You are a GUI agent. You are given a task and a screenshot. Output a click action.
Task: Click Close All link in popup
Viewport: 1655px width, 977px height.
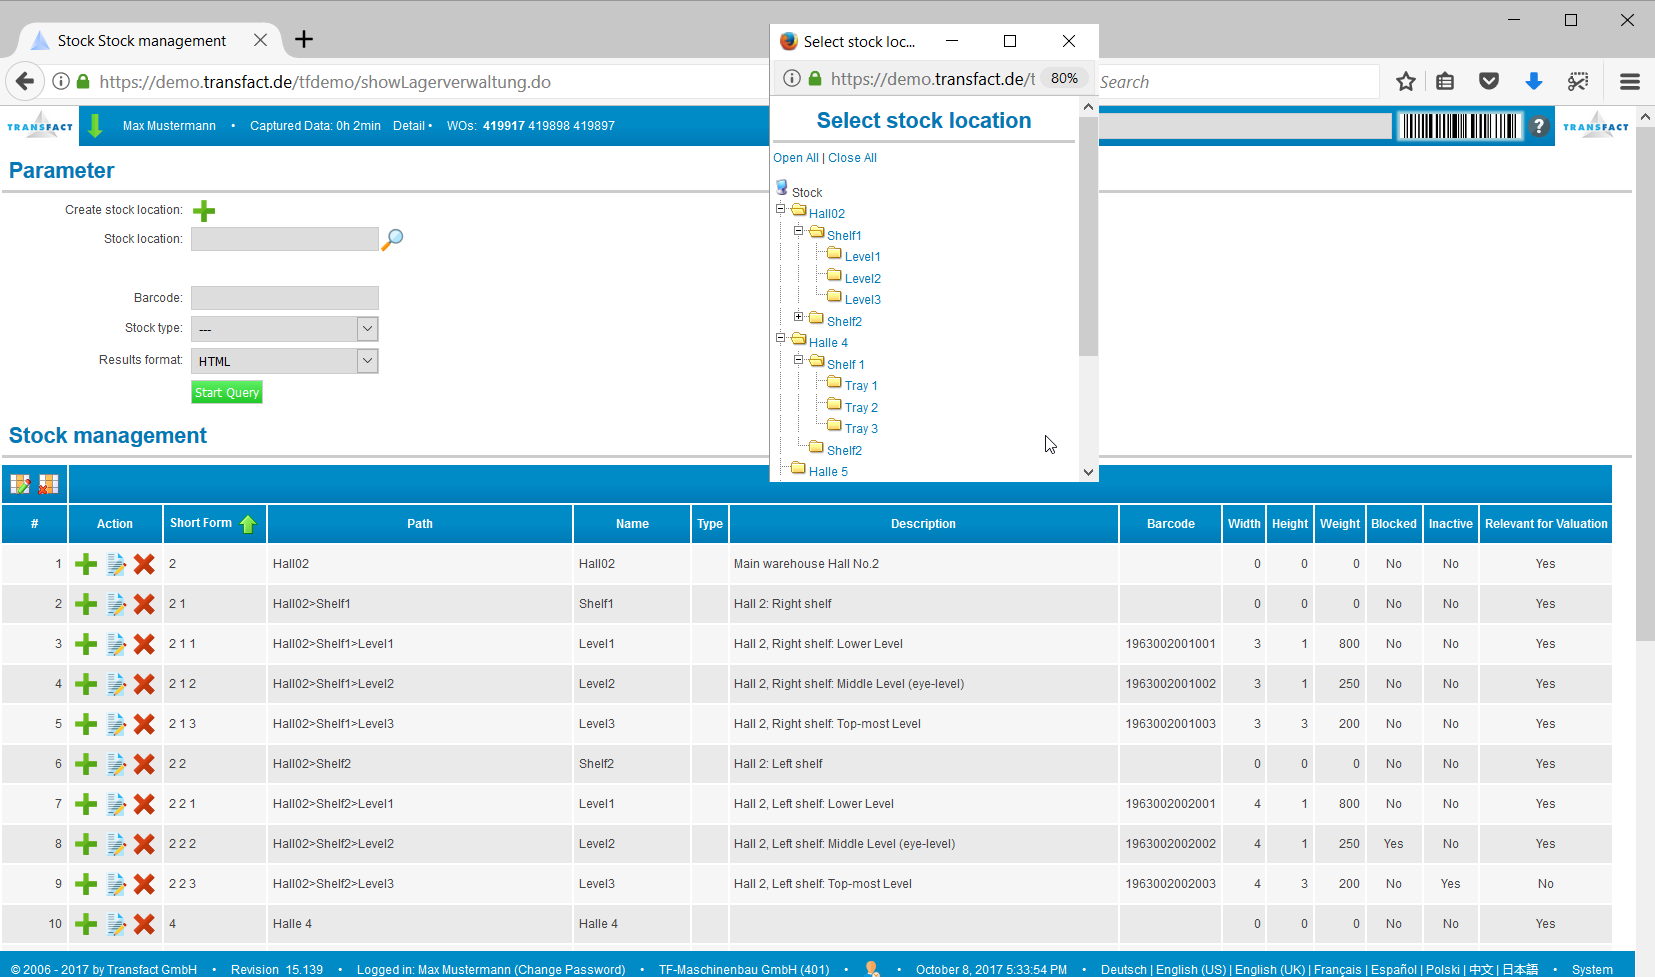pyautogui.click(x=852, y=158)
